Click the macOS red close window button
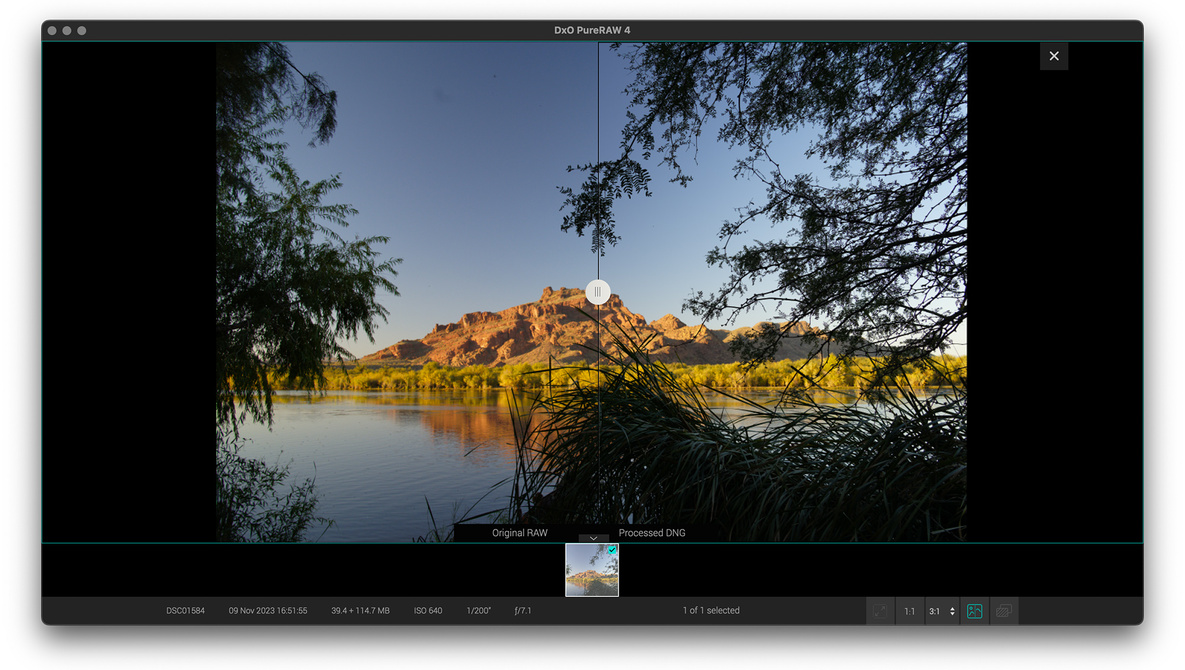The height and width of the screenshot is (670, 1185). pos(52,30)
